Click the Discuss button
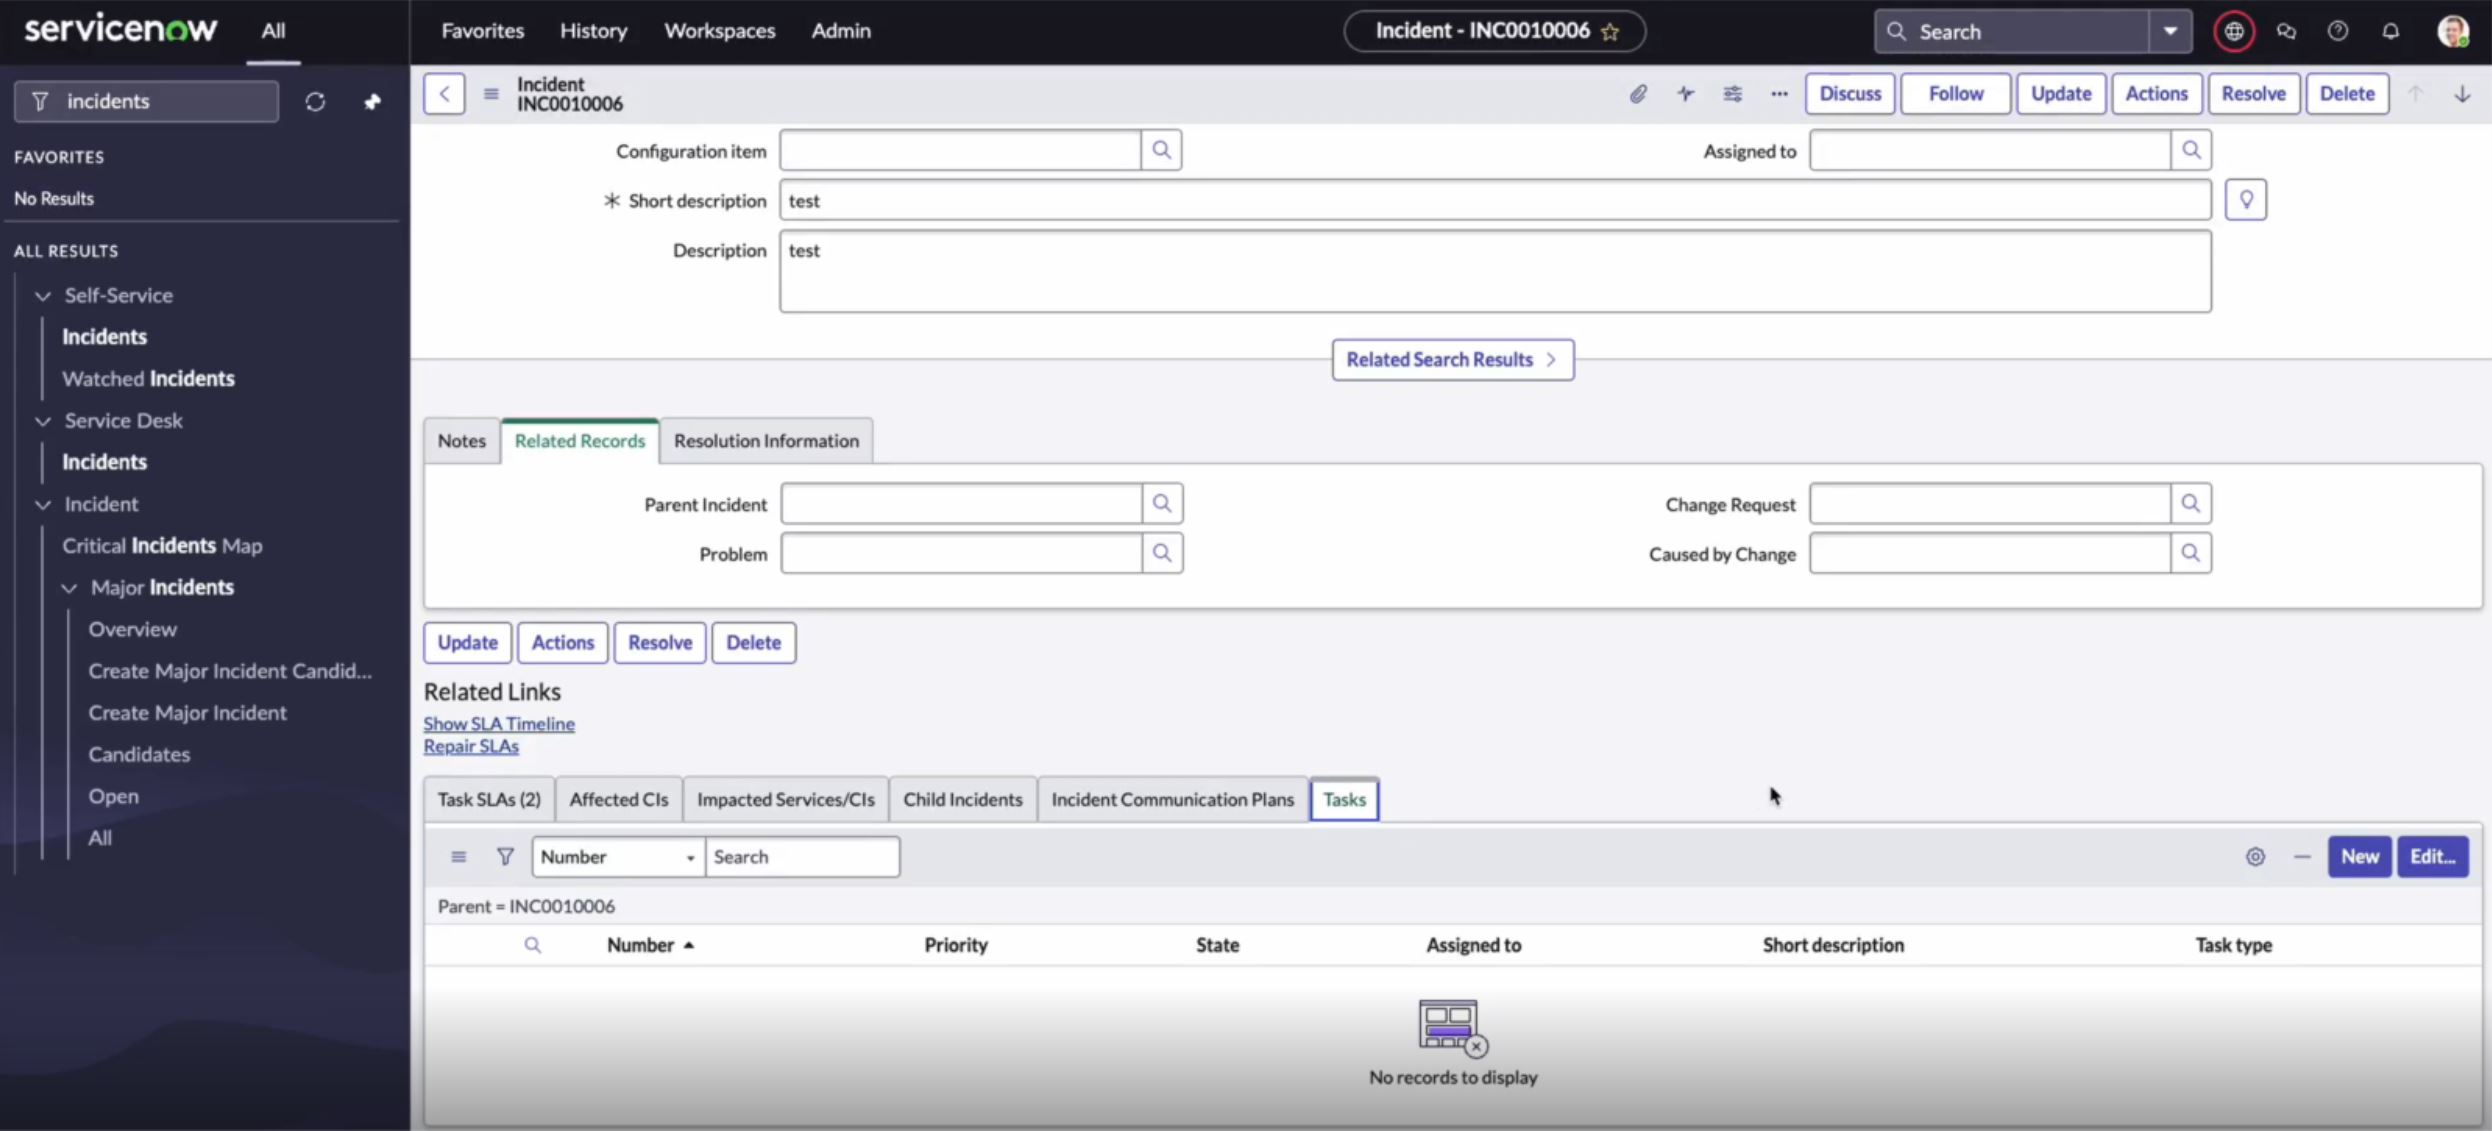This screenshot has height=1131, width=2492. 1850,94
